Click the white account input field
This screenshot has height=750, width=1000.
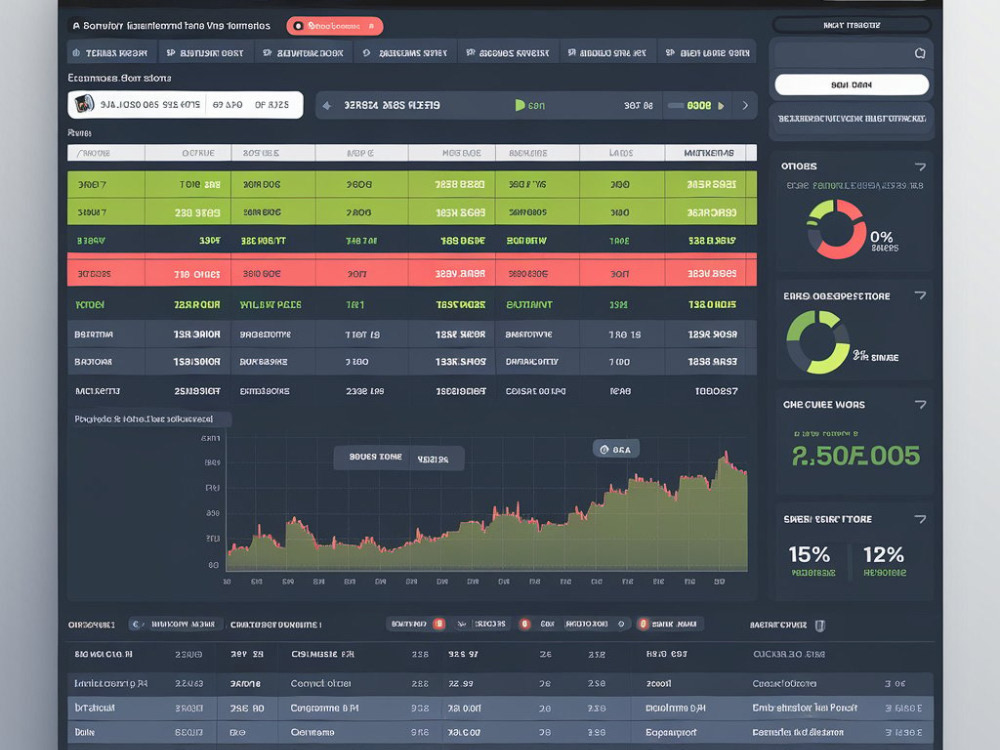pos(185,105)
